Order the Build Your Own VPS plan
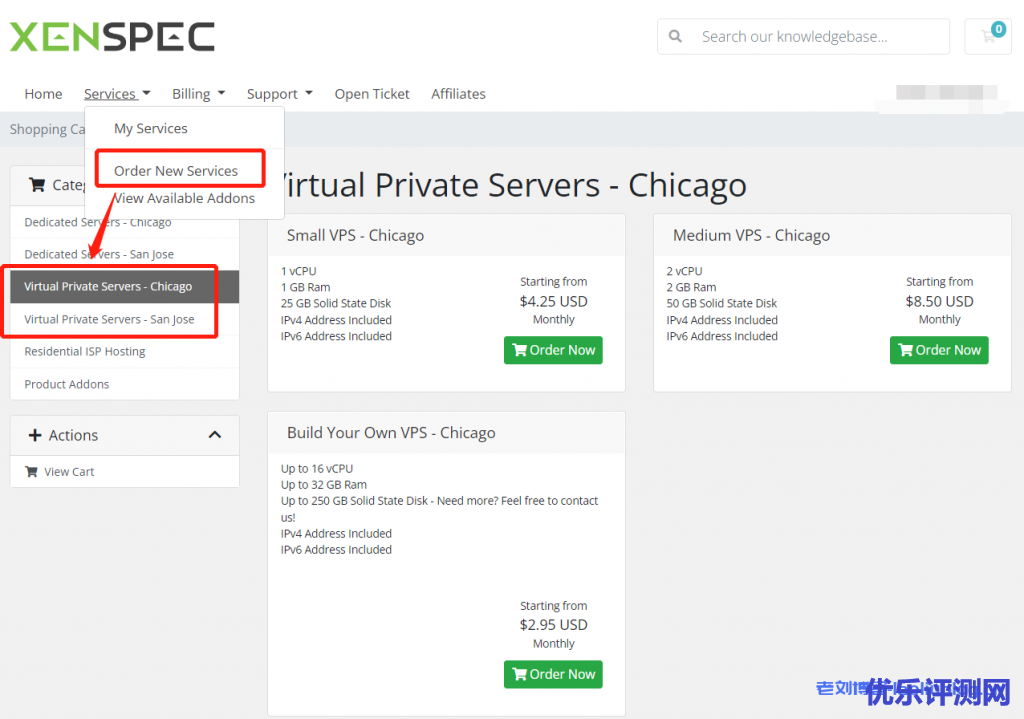The height and width of the screenshot is (719, 1024). [x=553, y=674]
